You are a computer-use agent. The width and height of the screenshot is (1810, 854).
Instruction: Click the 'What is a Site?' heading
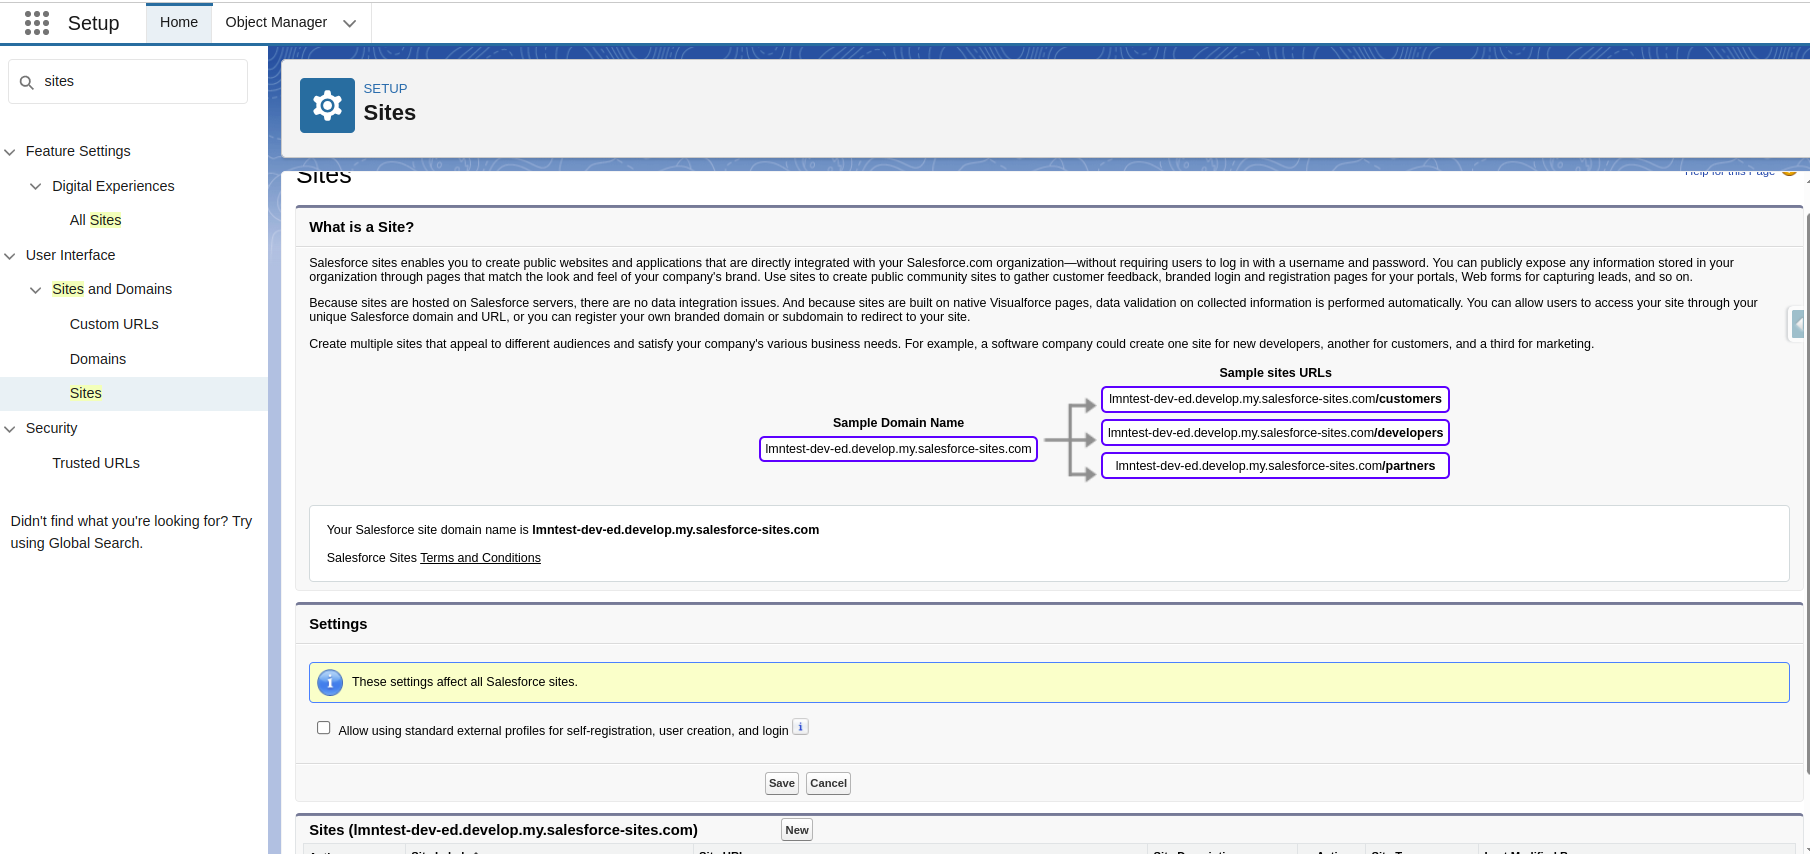(361, 227)
